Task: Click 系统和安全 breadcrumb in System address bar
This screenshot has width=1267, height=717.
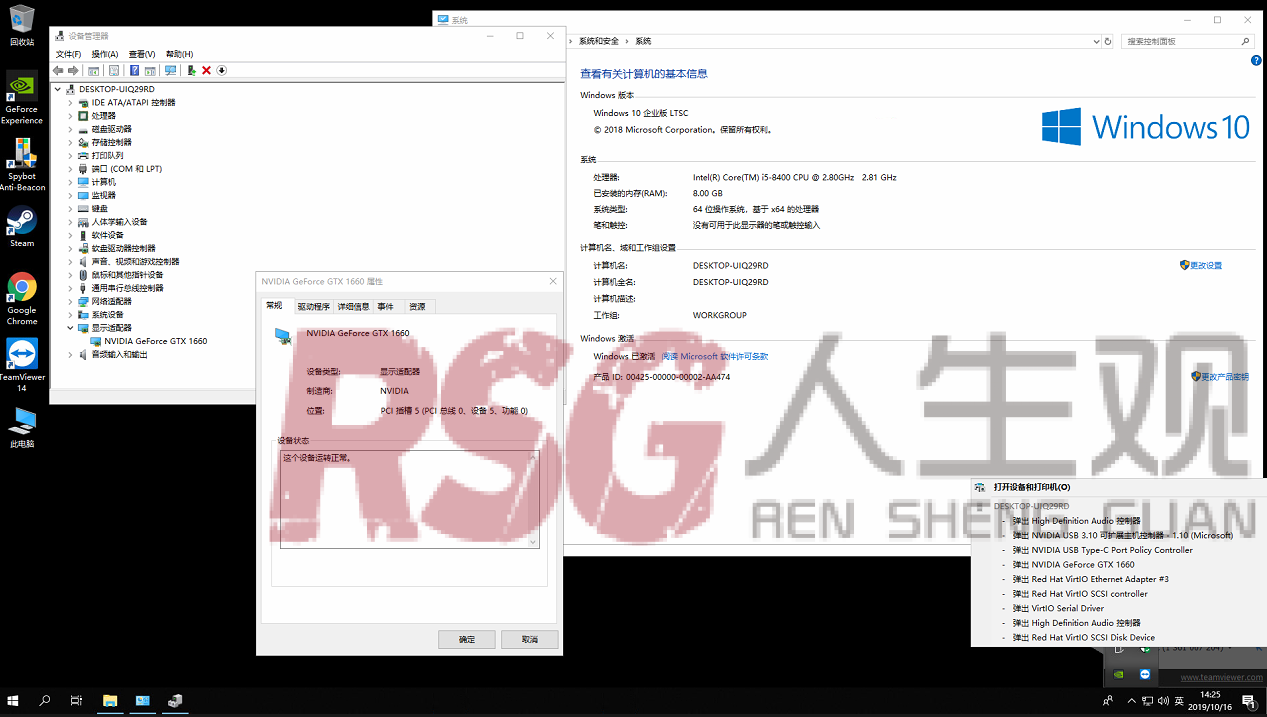Action: pyautogui.click(x=599, y=41)
